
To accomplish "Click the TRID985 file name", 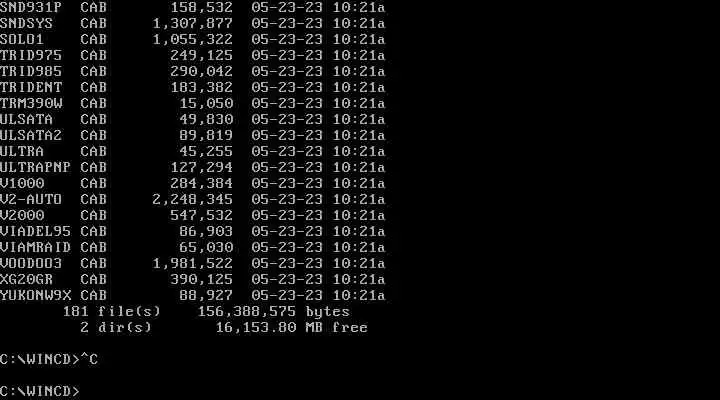I will coord(31,72).
